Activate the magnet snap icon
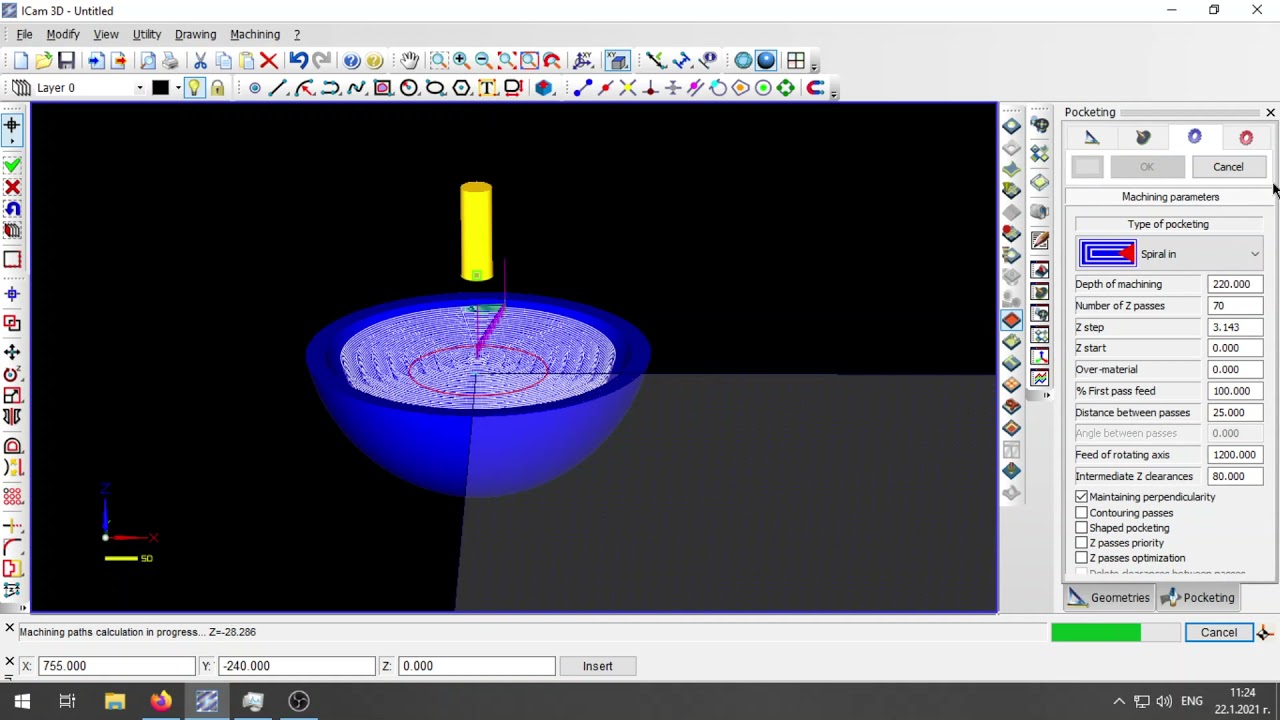This screenshot has height=720, width=1280. click(x=815, y=88)
